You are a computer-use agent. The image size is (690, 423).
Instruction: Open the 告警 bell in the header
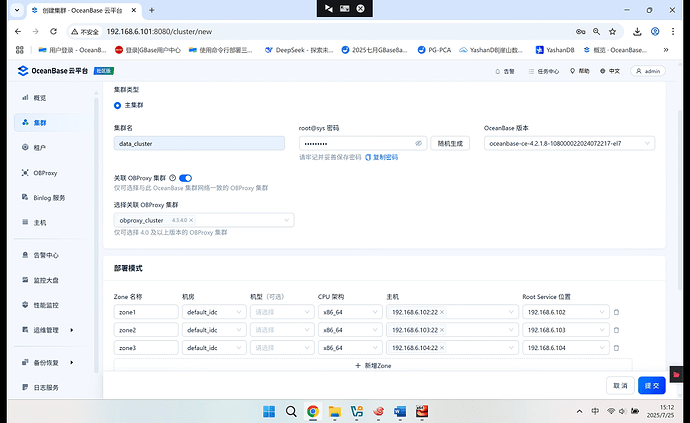tap(505, 71)
